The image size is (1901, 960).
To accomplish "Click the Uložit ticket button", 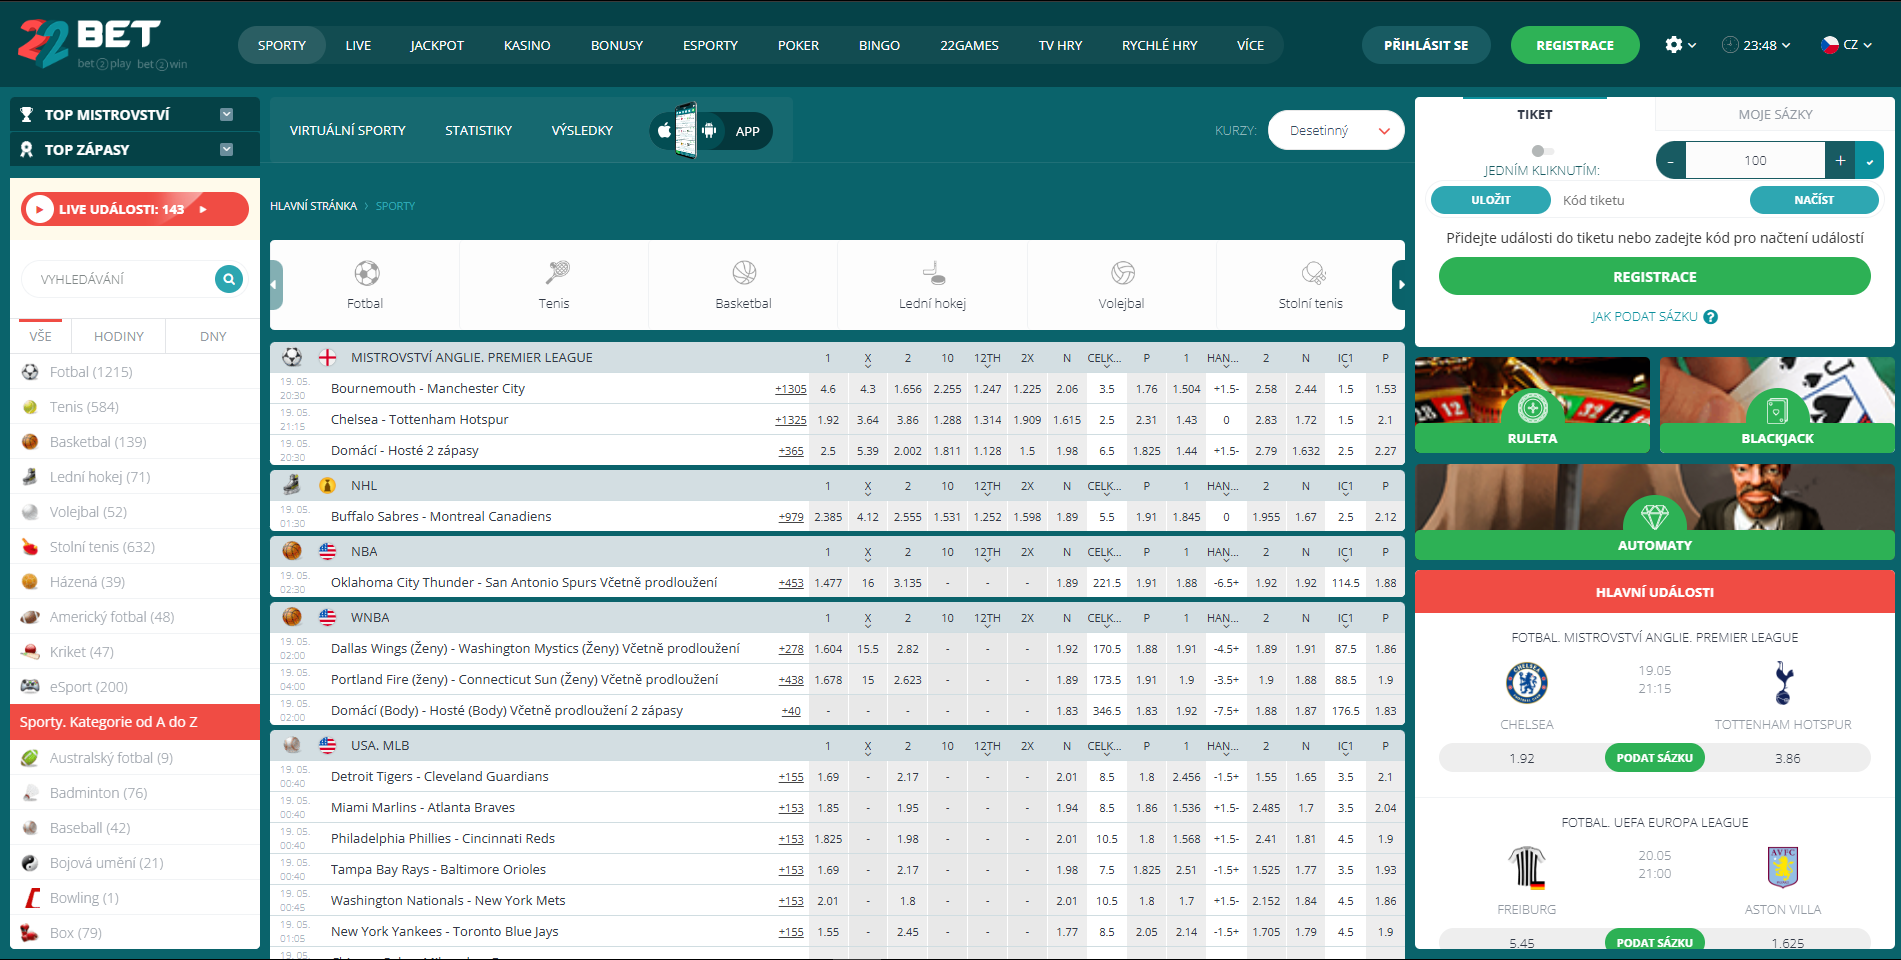I will pos(1490,200).
